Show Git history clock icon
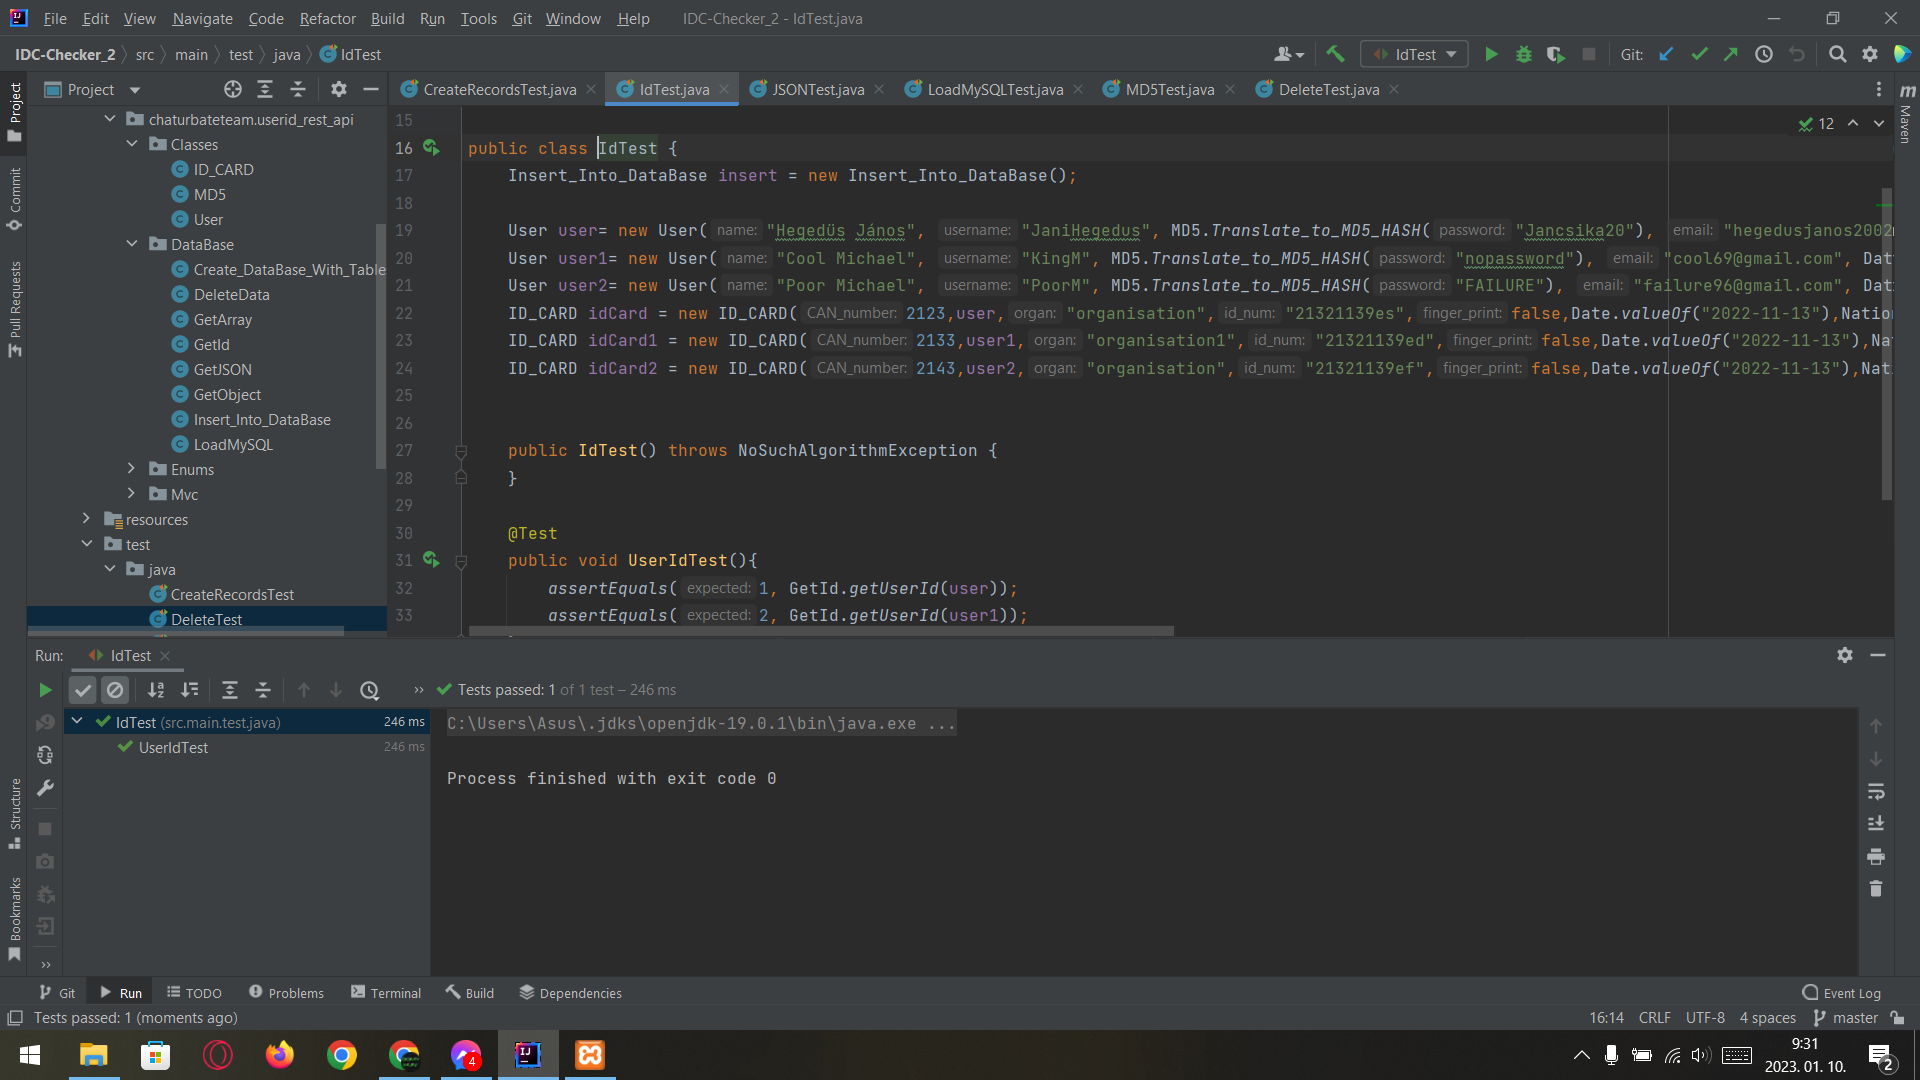The width and height of the screenshot is (1920, 1080). (x=1764, y=55)
